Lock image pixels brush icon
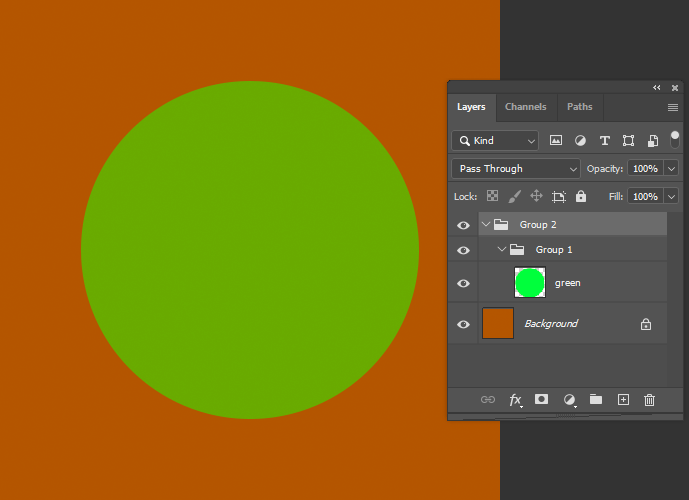The width and height of the screenshot is (689, 500). pyautogui.click(x=515, y=196)
